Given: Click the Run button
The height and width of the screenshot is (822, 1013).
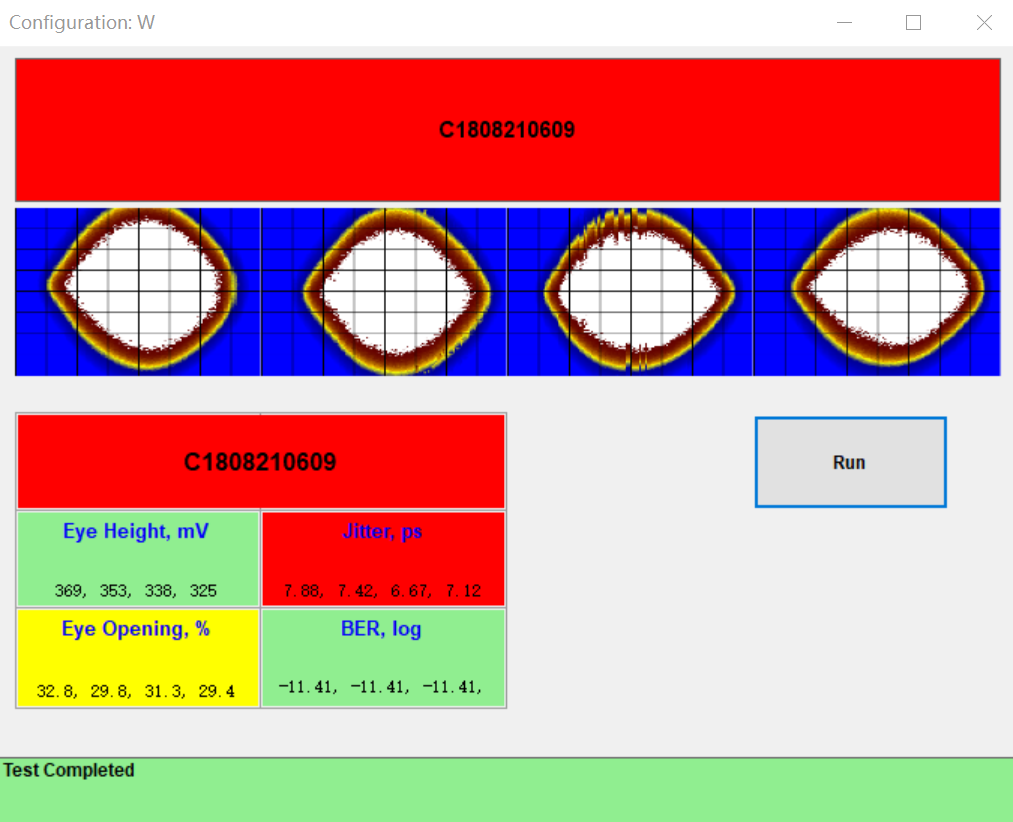Looking at the screenshot, I should point(849,462).
